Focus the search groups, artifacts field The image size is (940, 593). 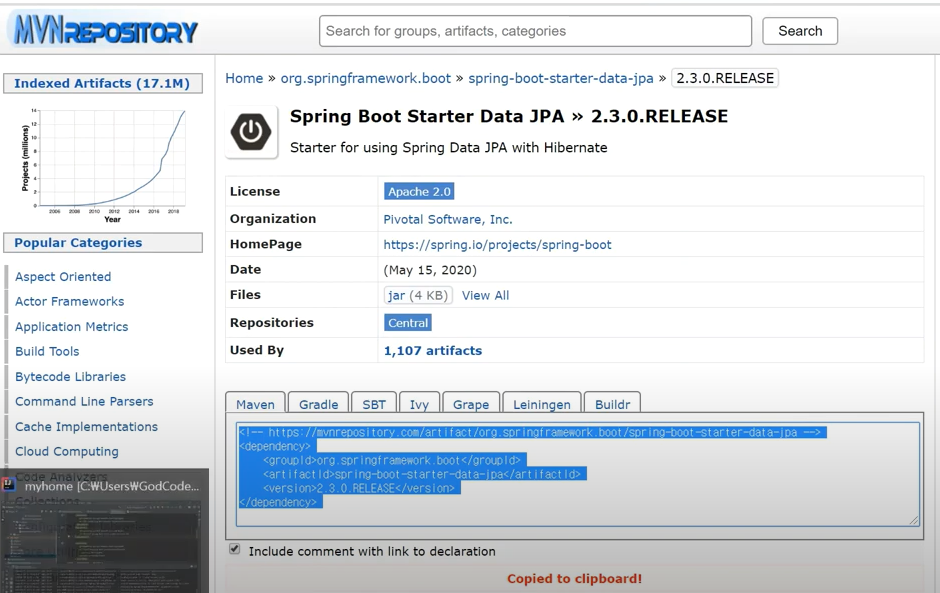coord(535,31)
